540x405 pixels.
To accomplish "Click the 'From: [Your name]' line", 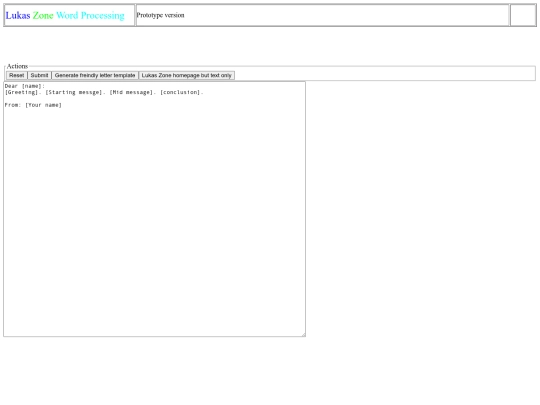I will click(33, 105).
